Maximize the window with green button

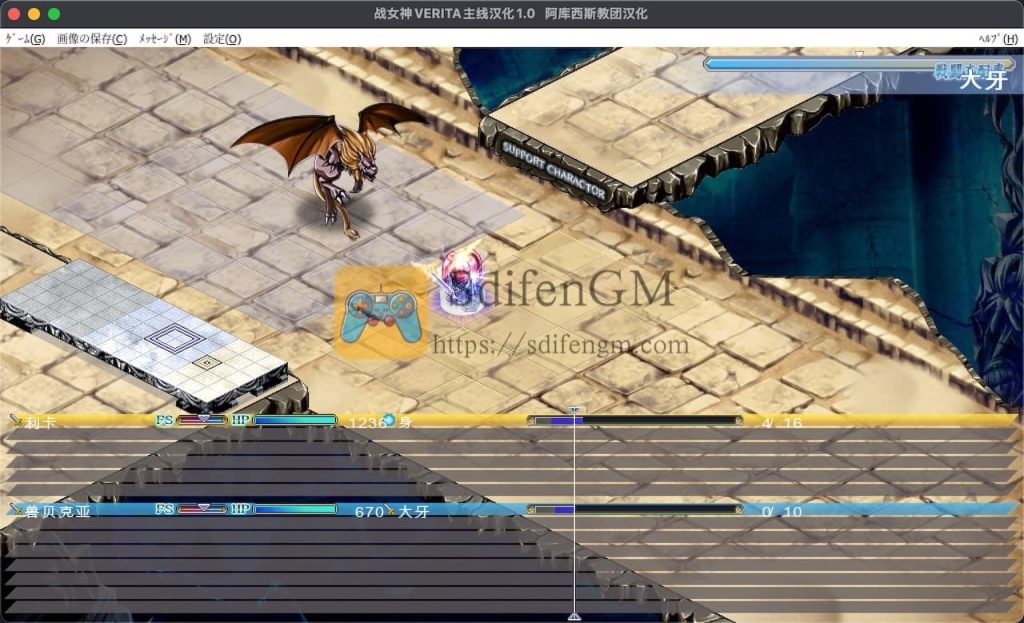pos(54,14)
